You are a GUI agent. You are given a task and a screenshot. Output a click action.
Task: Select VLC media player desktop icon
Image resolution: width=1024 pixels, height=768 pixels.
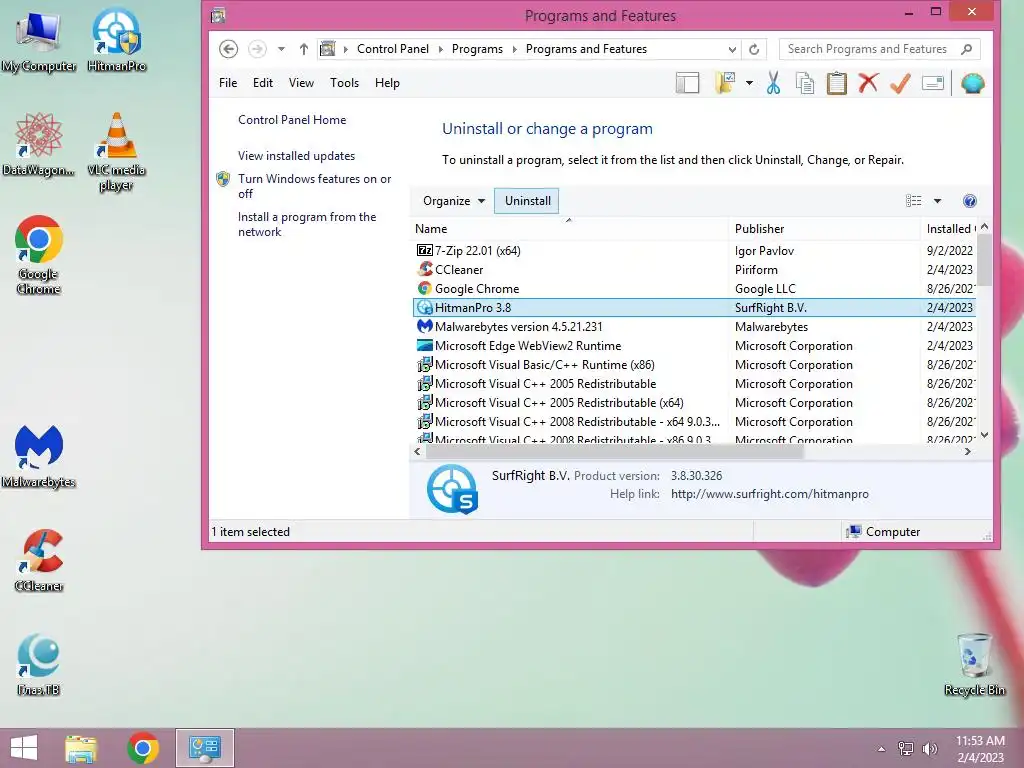pos(116,152)
